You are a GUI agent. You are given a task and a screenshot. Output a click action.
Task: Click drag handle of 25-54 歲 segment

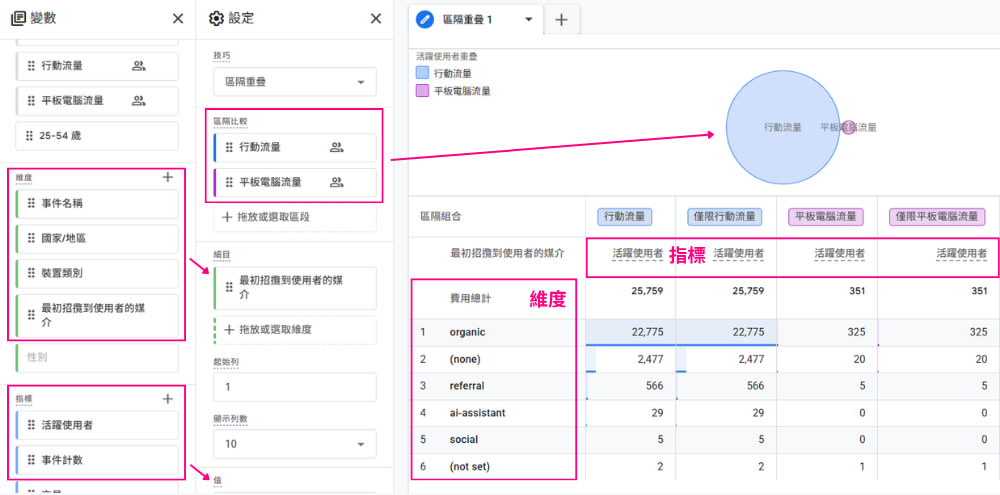click(28, 135)
